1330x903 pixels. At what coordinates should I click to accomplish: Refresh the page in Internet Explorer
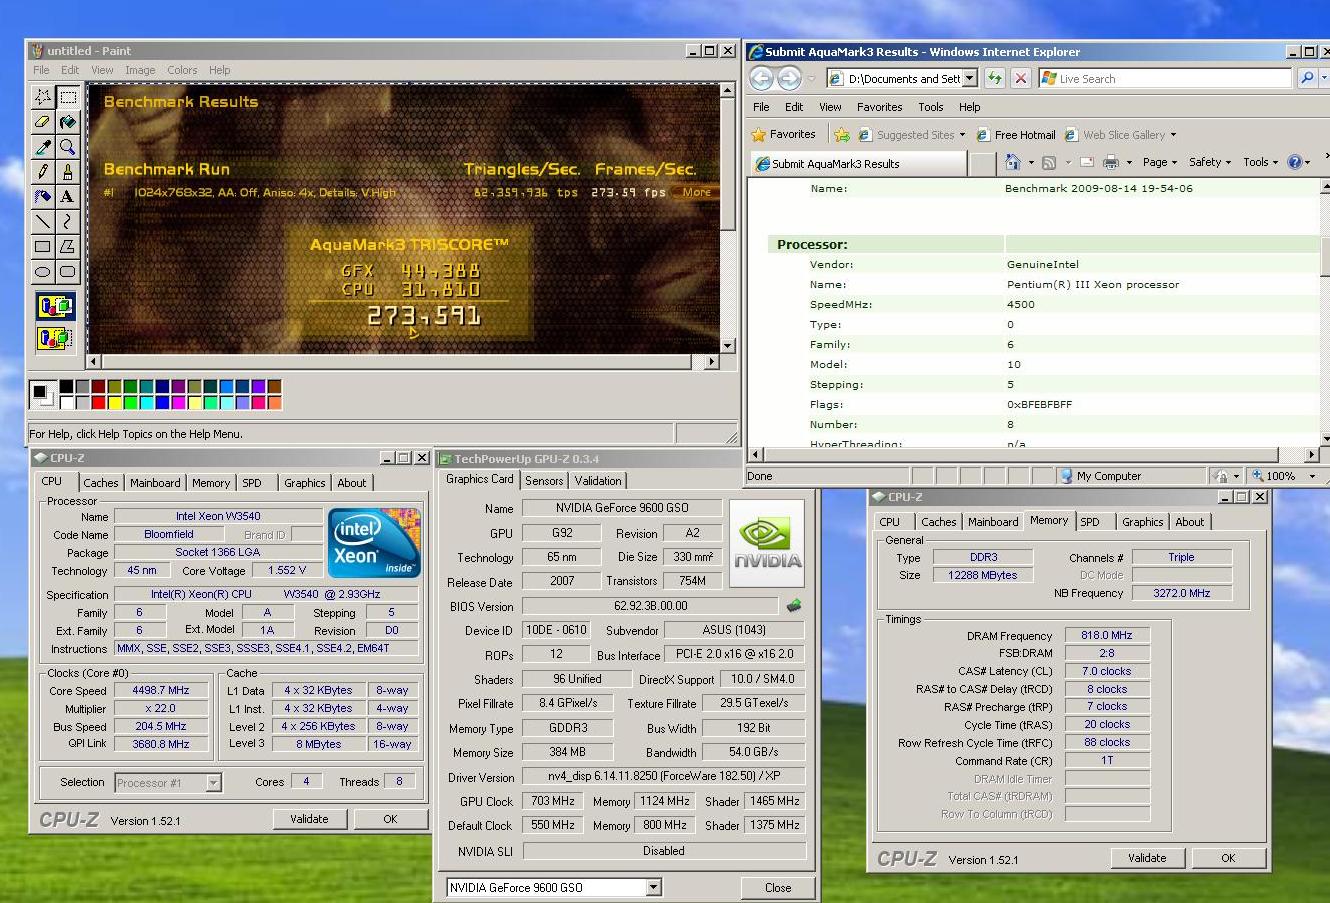click(x=994, y=78)
